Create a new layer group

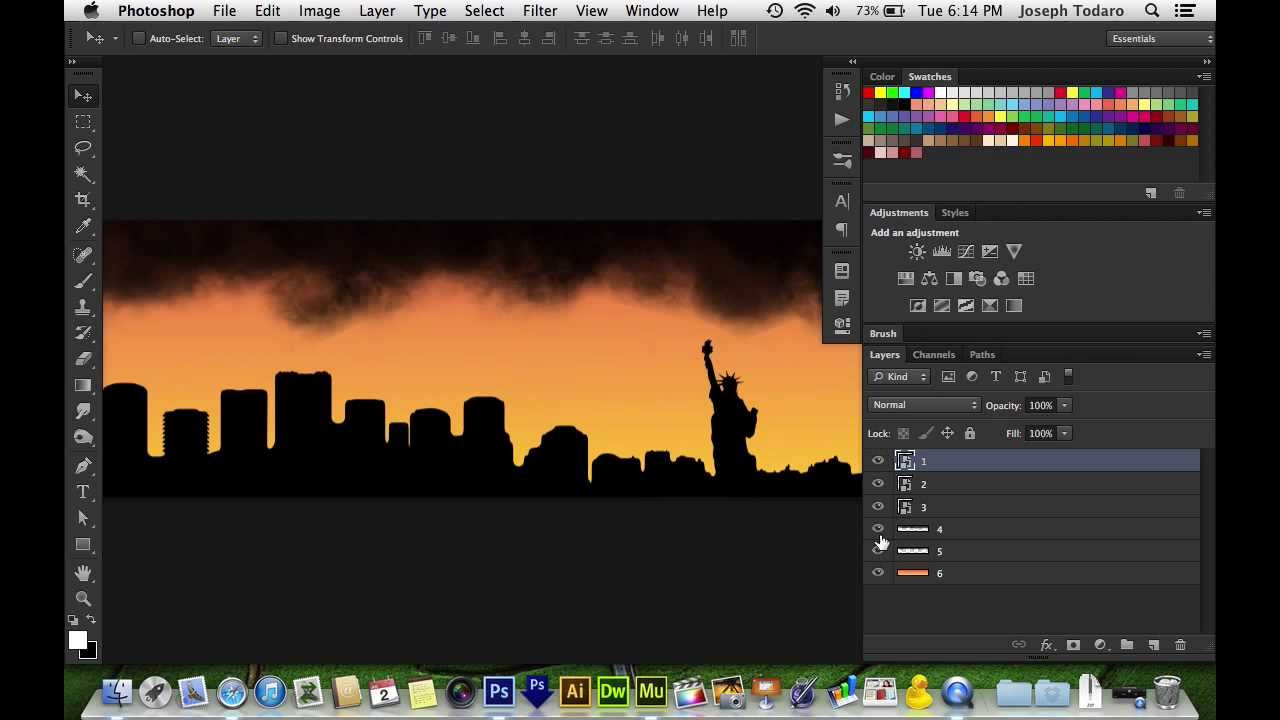pos(1126,645)
